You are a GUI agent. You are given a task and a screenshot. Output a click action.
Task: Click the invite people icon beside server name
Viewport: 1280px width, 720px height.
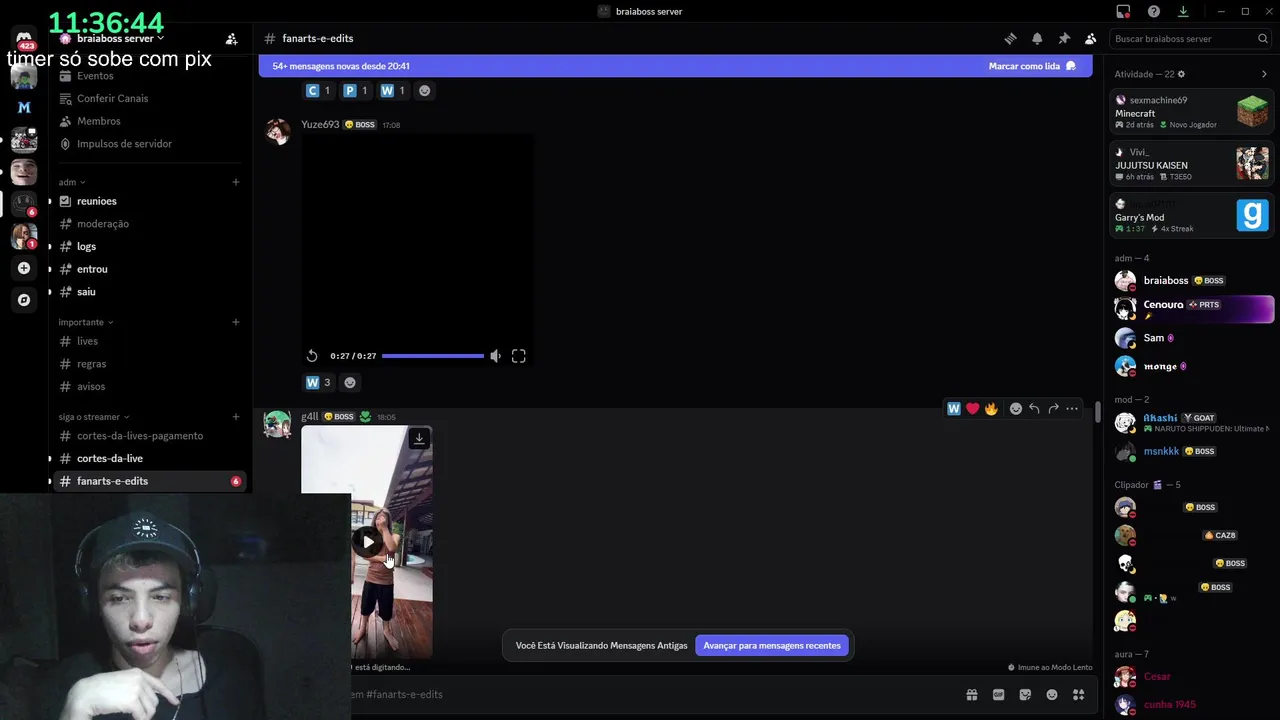point(231,38)
